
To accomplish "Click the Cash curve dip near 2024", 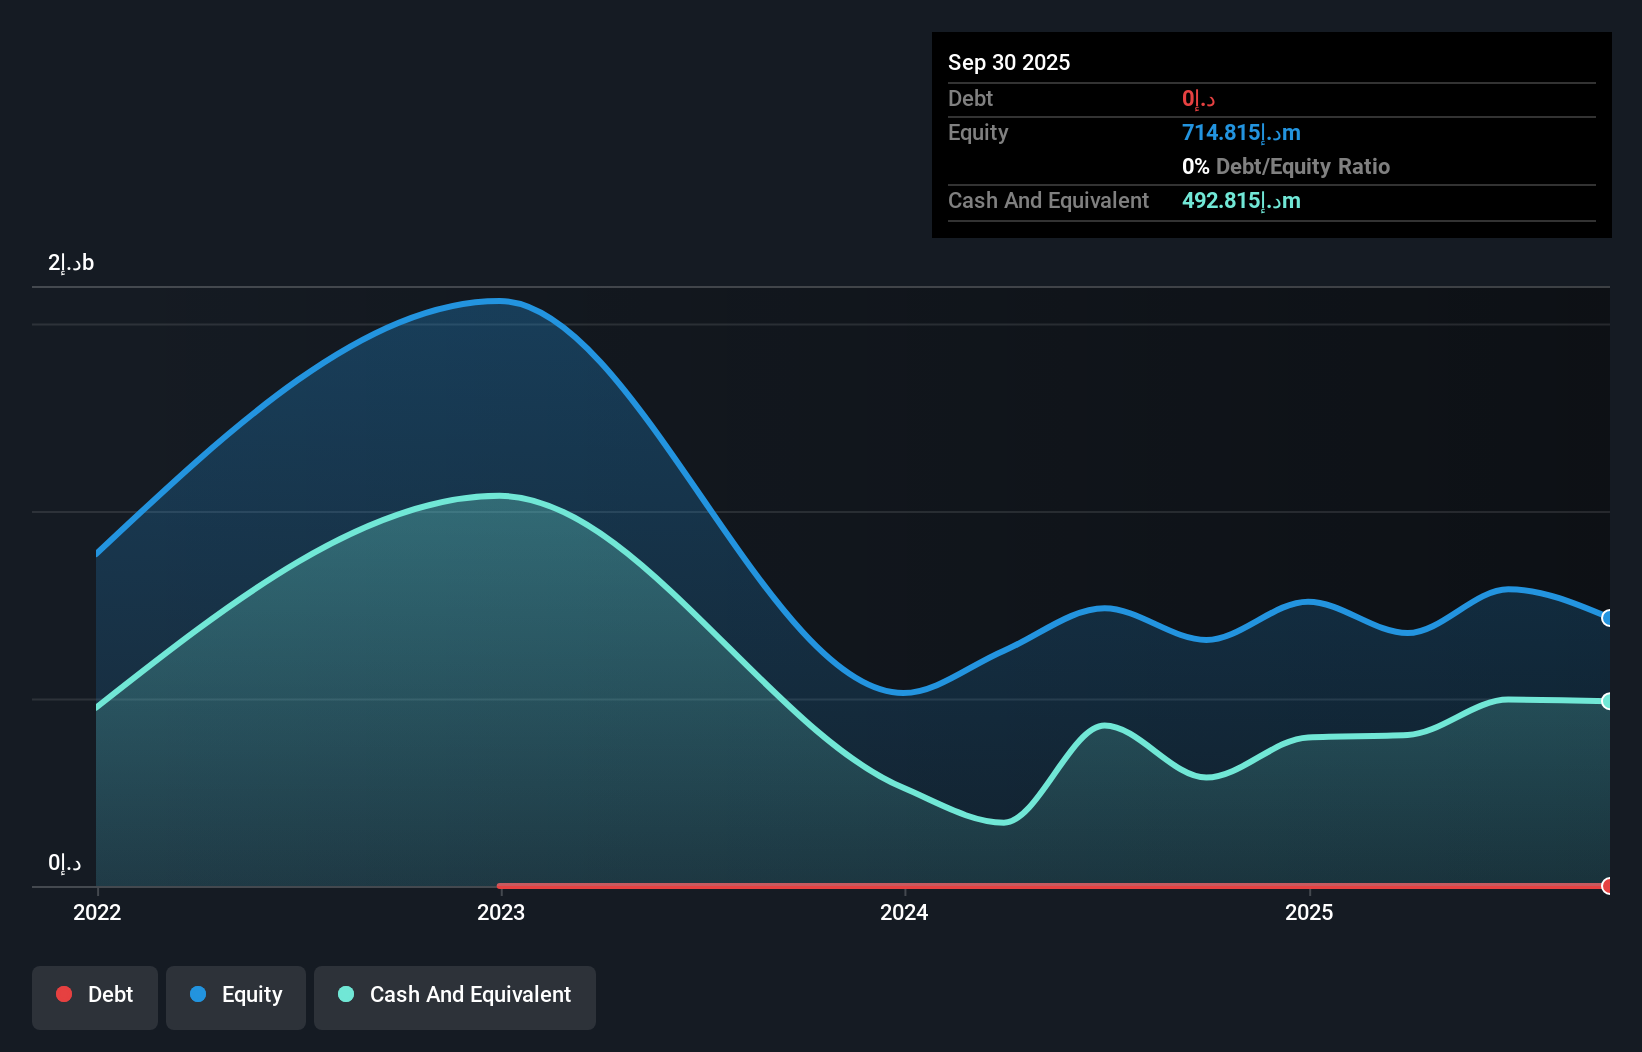I will click(1003, 823).
